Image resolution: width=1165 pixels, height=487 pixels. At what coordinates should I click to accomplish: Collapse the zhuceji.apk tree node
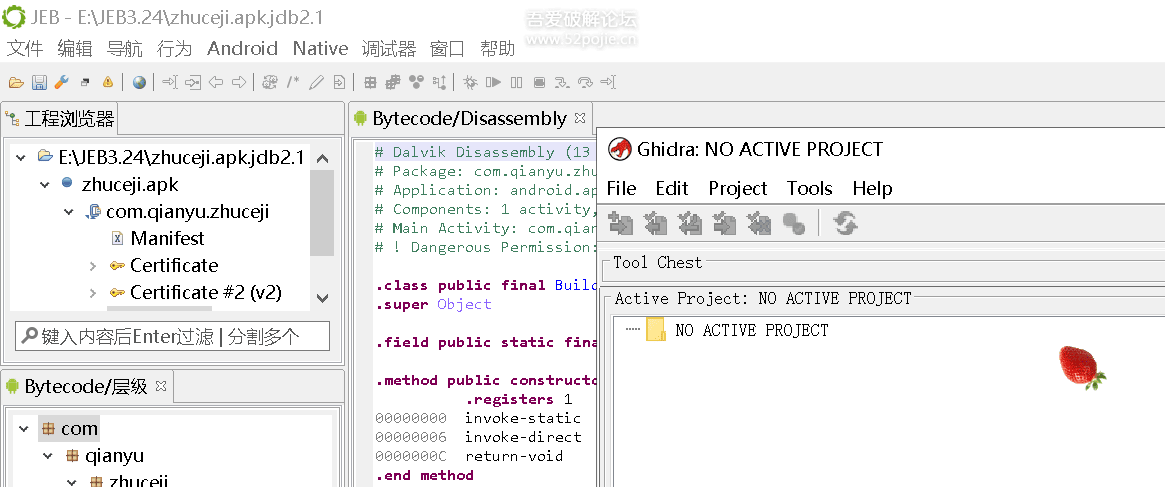(x=45, y=184)
